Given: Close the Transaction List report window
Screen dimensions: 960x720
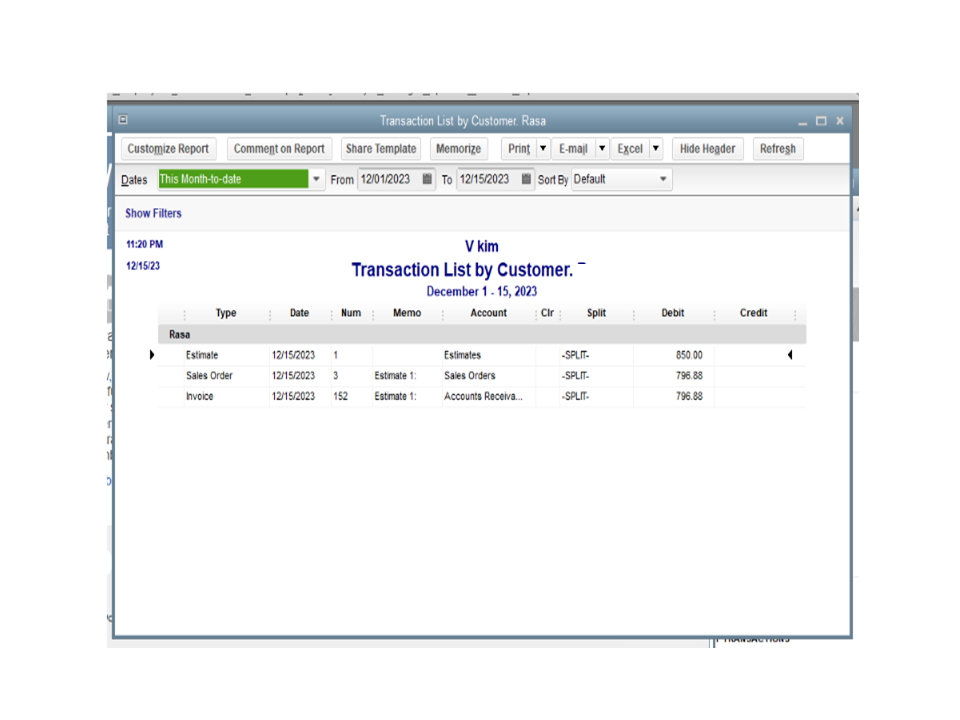Looking at the screenshot, I should (840, 121).
